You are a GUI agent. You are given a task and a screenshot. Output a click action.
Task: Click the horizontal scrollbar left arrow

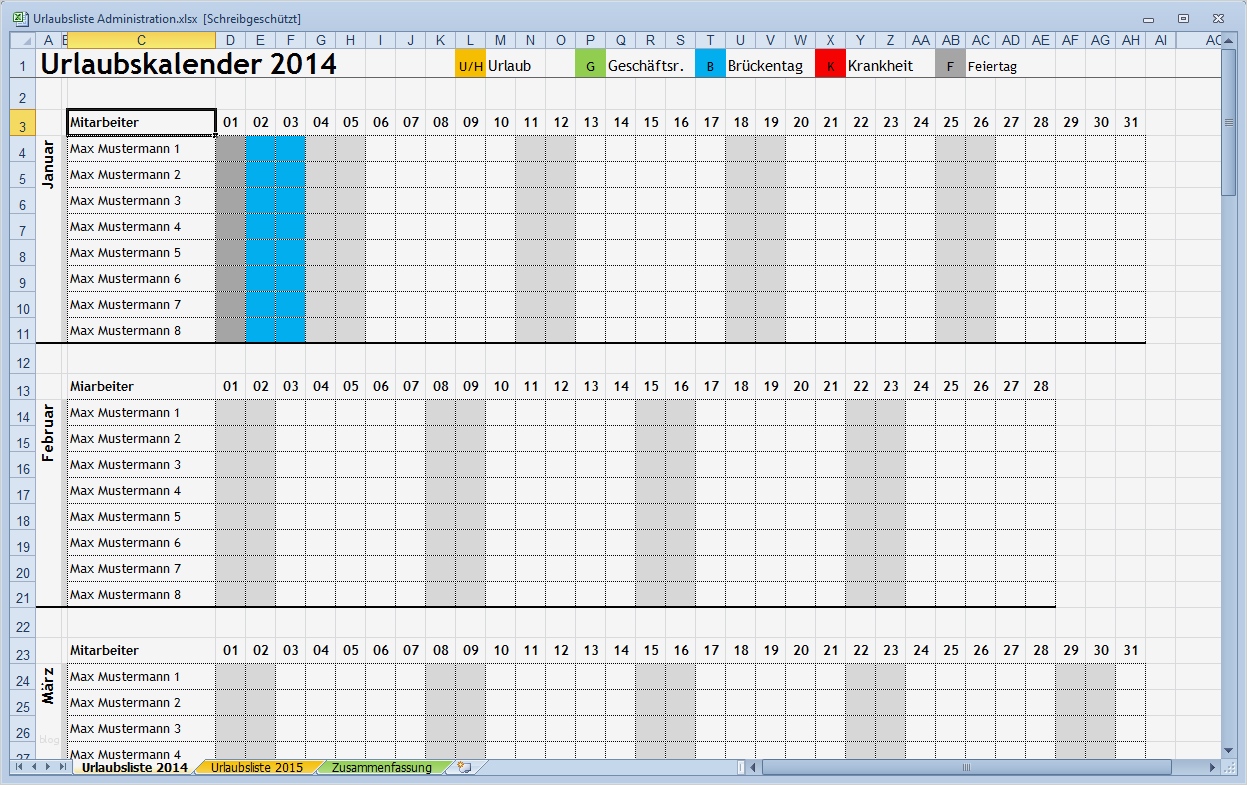(x=751, y=769)
